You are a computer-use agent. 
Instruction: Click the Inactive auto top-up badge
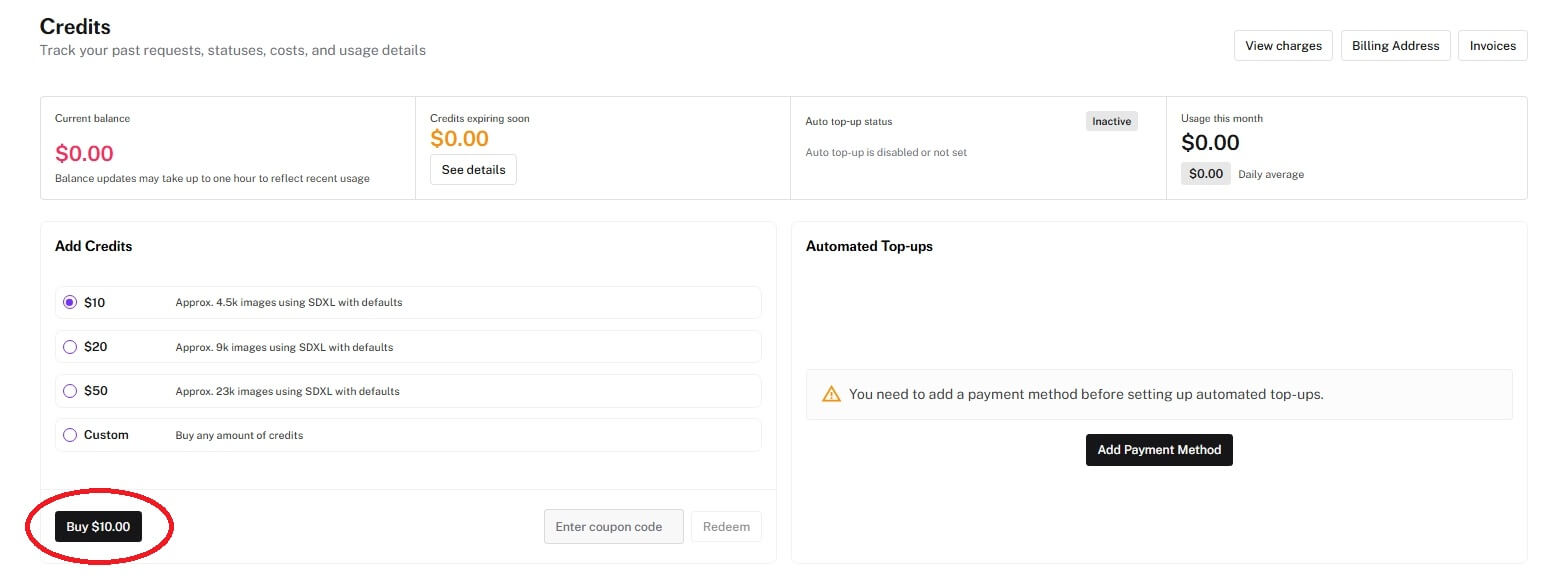tap(1111, 121)
